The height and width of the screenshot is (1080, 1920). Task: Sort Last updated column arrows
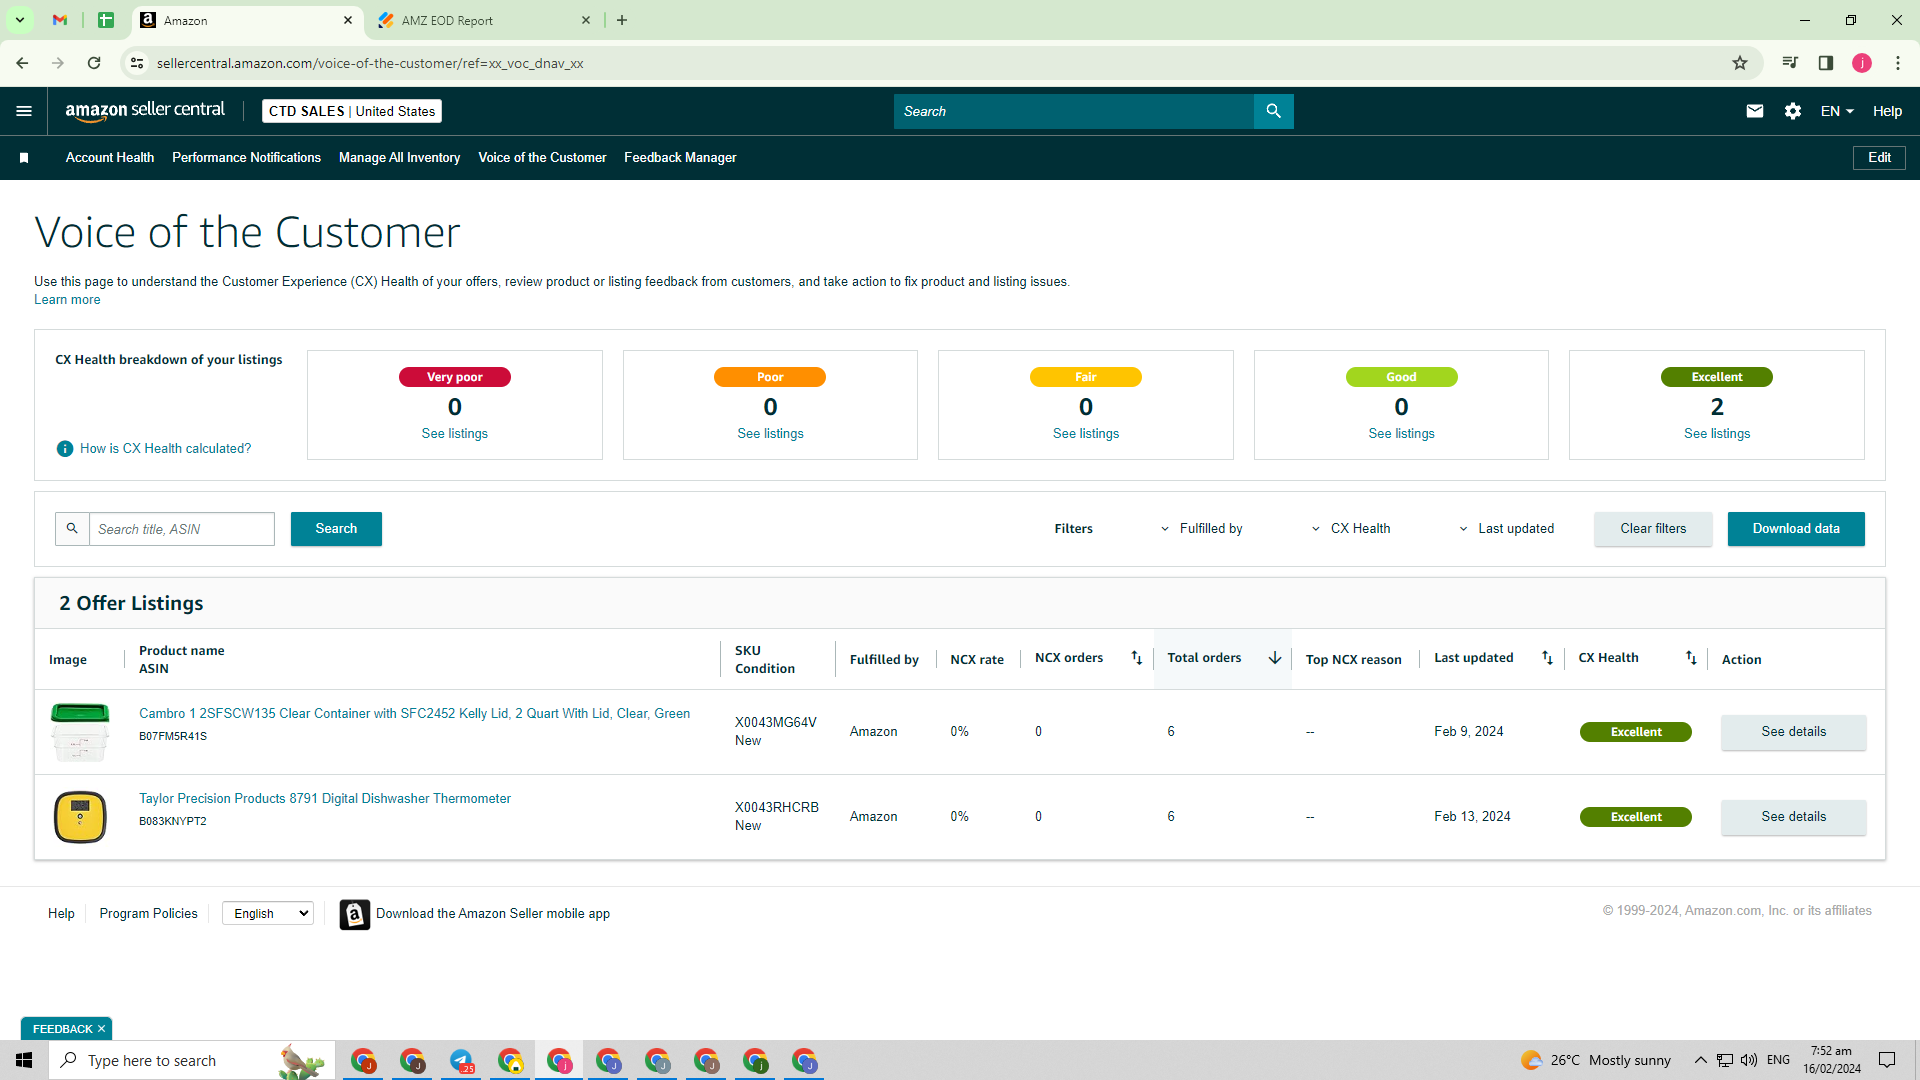pos(1547,658)
